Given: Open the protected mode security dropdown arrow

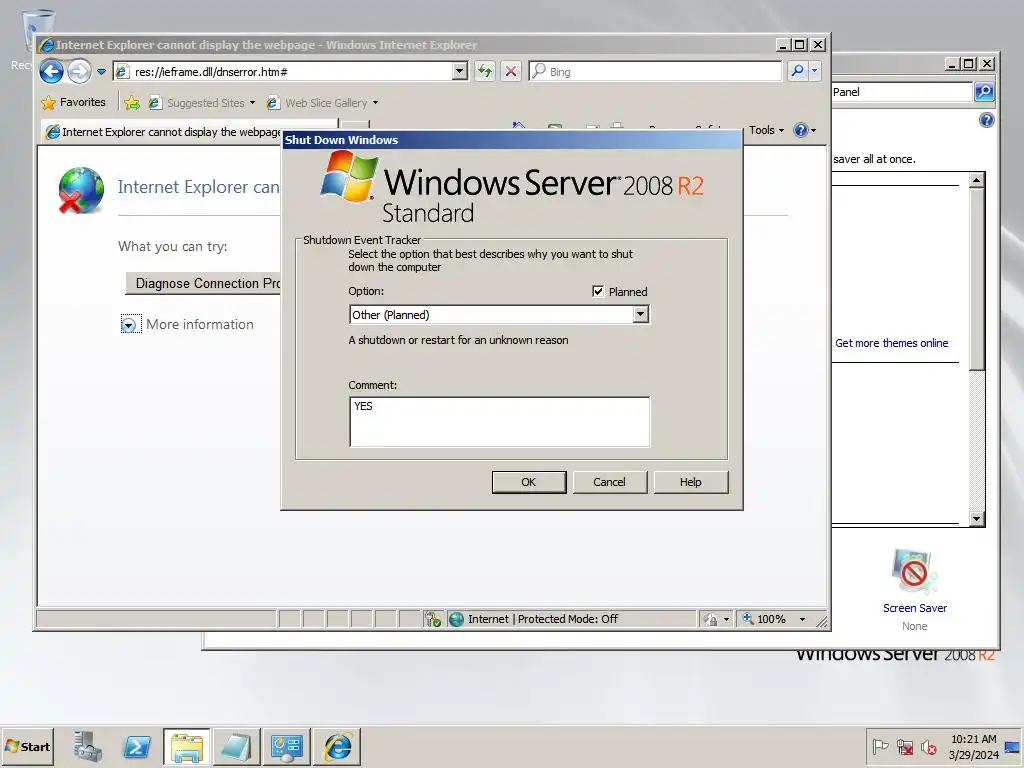Looking at the screenshot, I should pos(726,619).
